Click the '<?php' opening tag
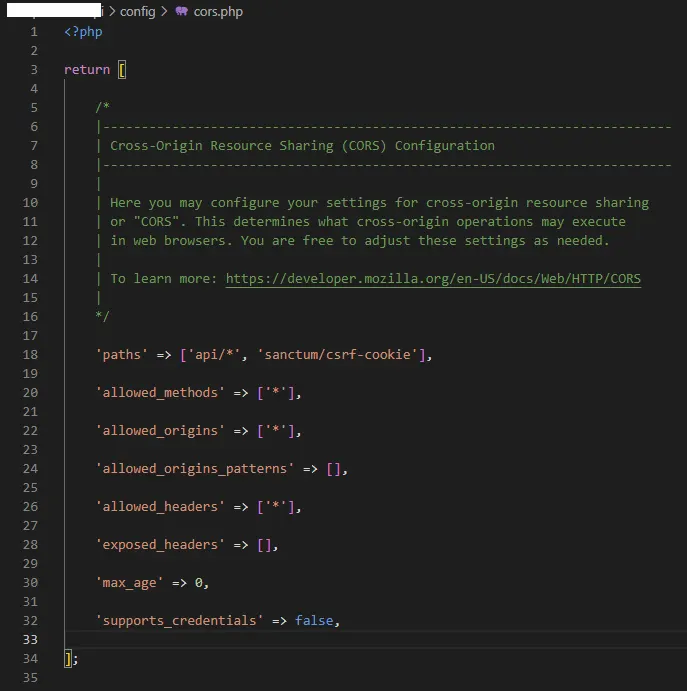The height and width of the screenshot is (691, 687). (x=83, y=32)
